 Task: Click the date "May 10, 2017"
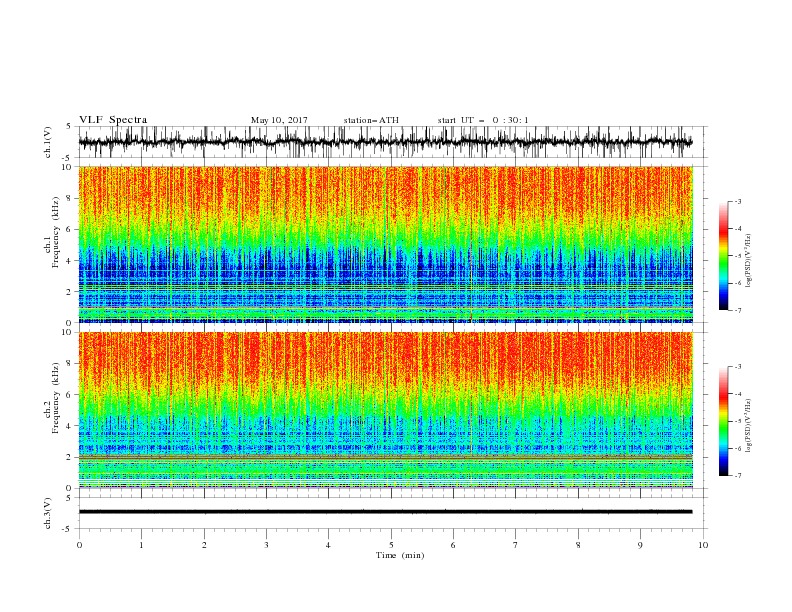[x=279, y=120]
